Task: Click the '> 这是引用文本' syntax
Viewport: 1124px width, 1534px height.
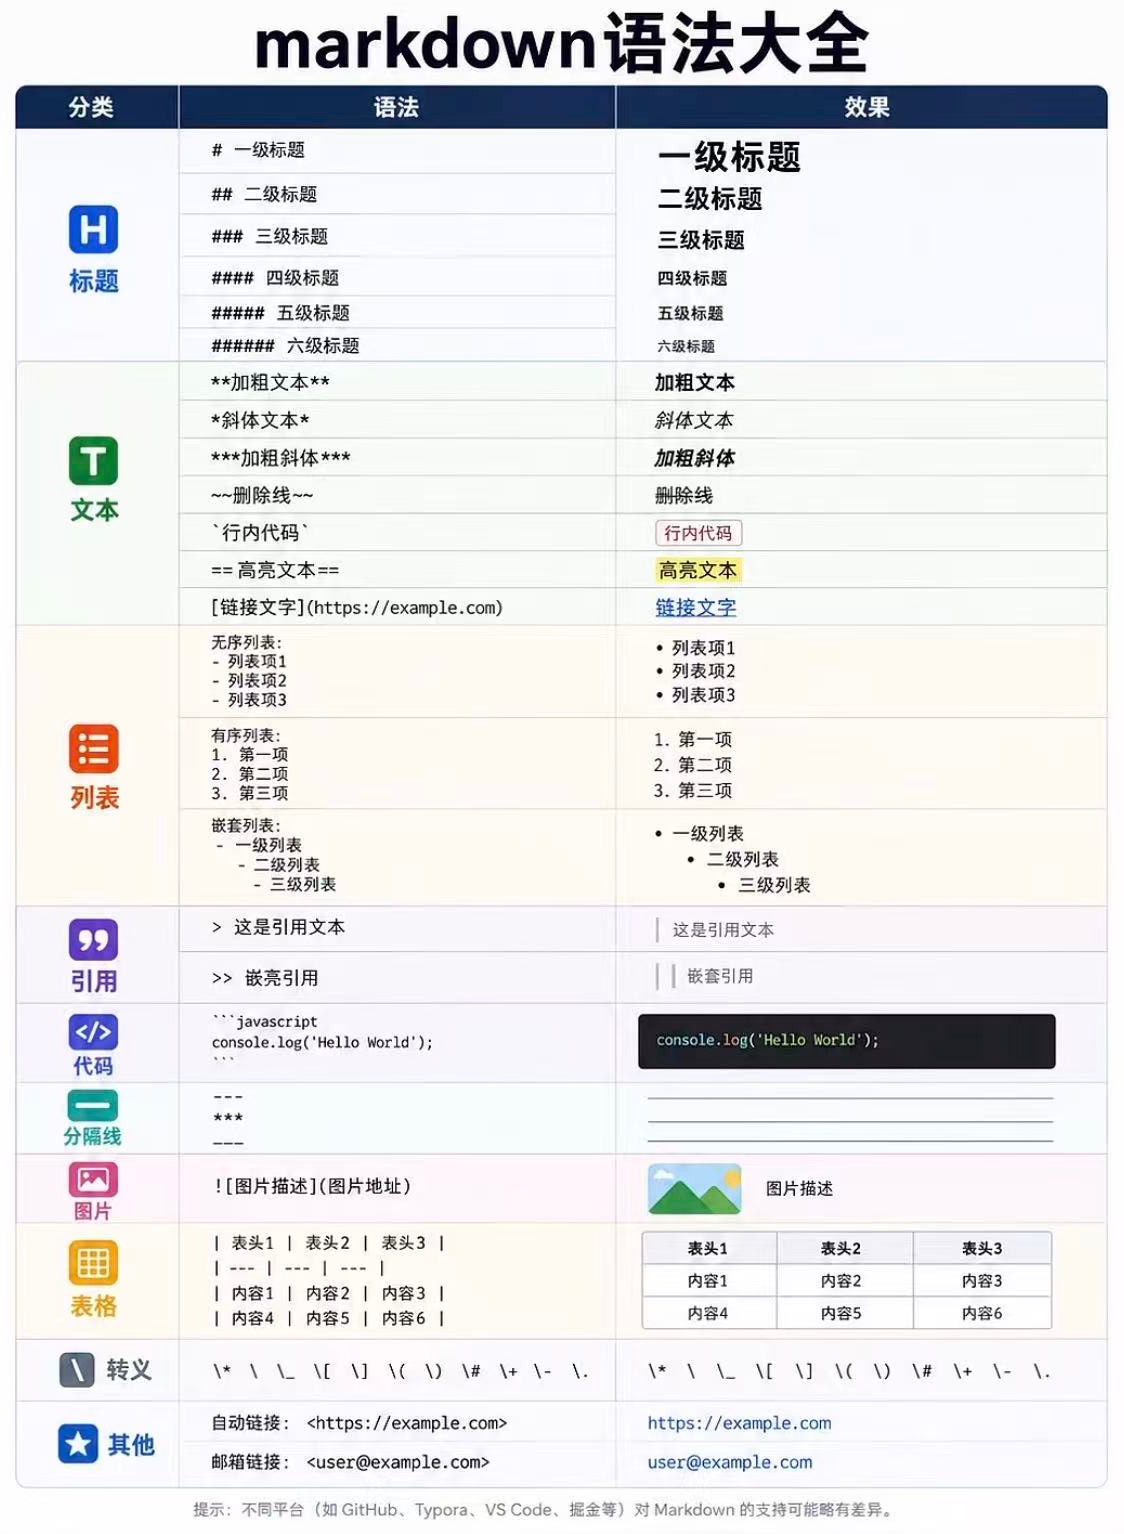Action: (x=278, y=927)
